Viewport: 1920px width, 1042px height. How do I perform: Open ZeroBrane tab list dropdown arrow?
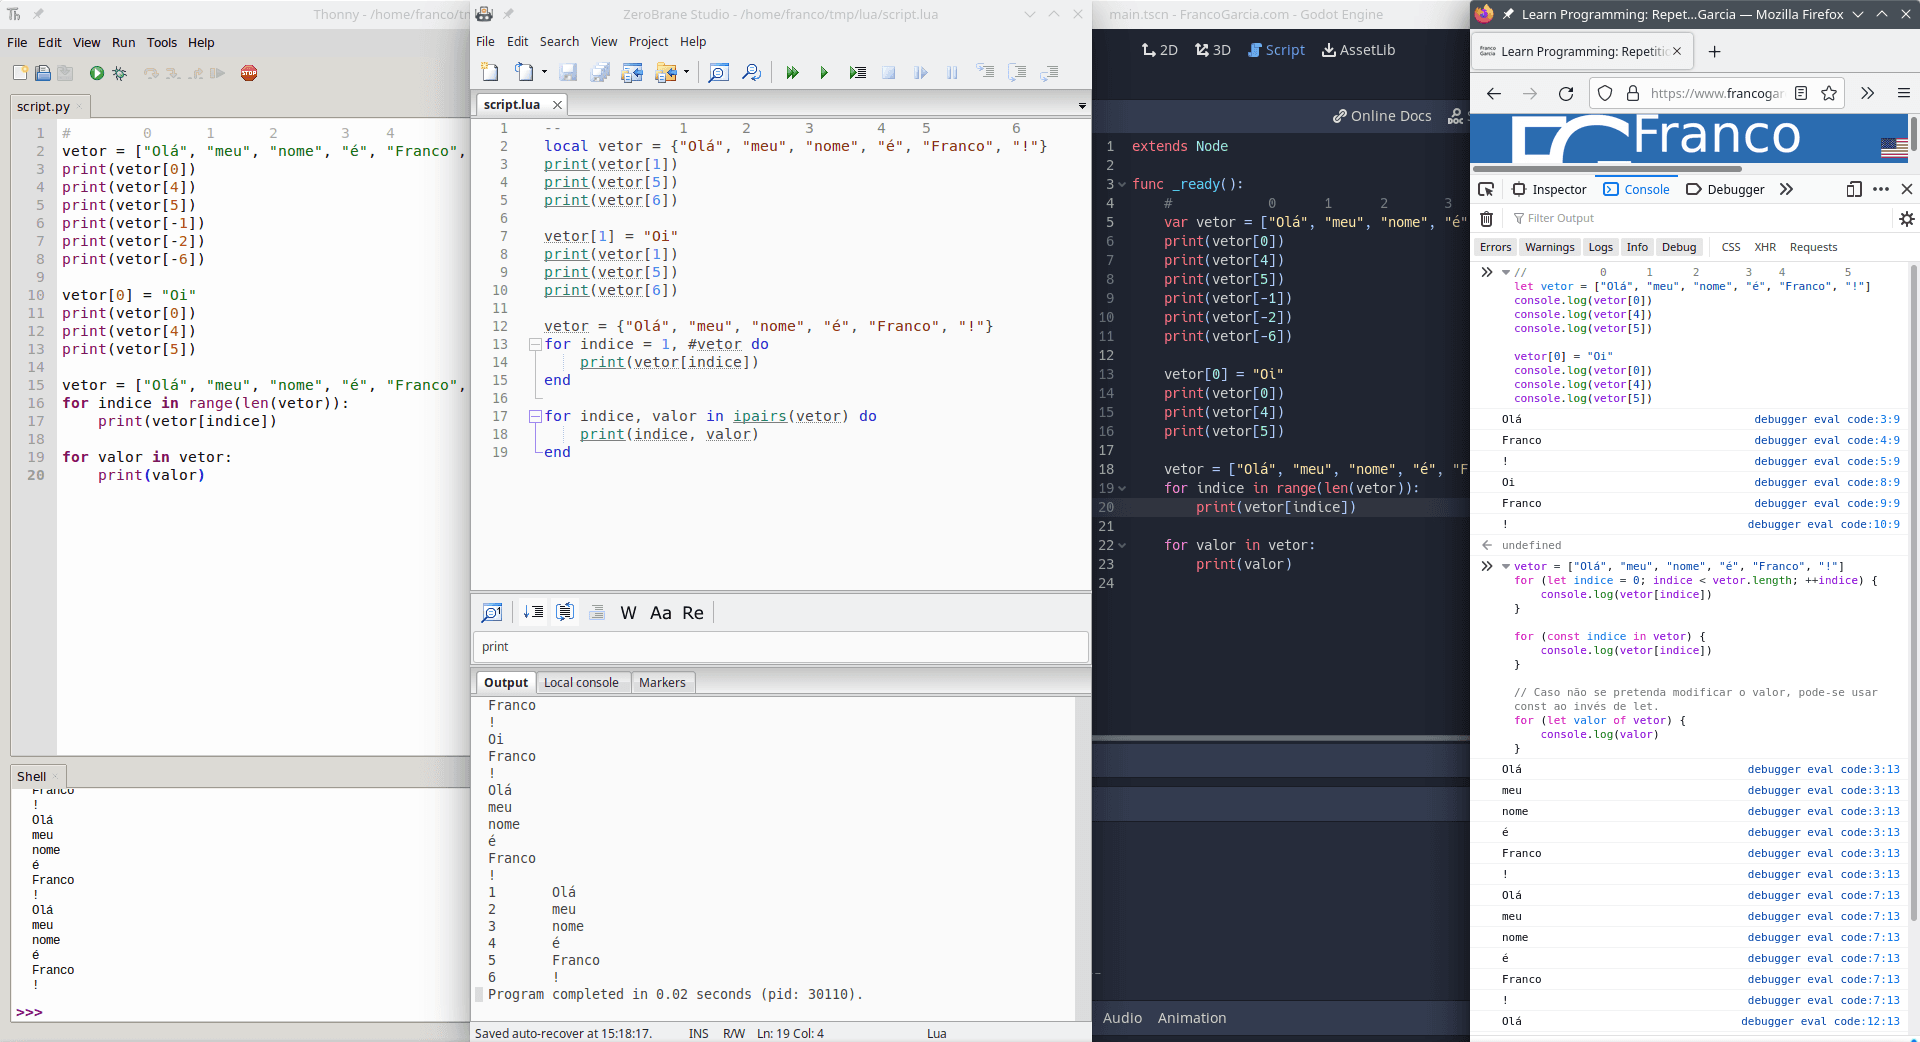[1082, 105]
